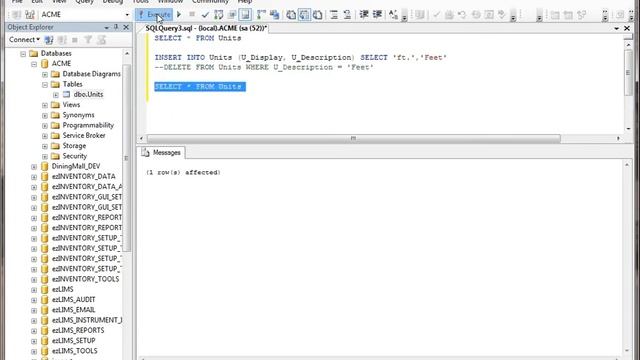Switch to the Messages results tab
The image size is (640, 360).
pos(162,153)
